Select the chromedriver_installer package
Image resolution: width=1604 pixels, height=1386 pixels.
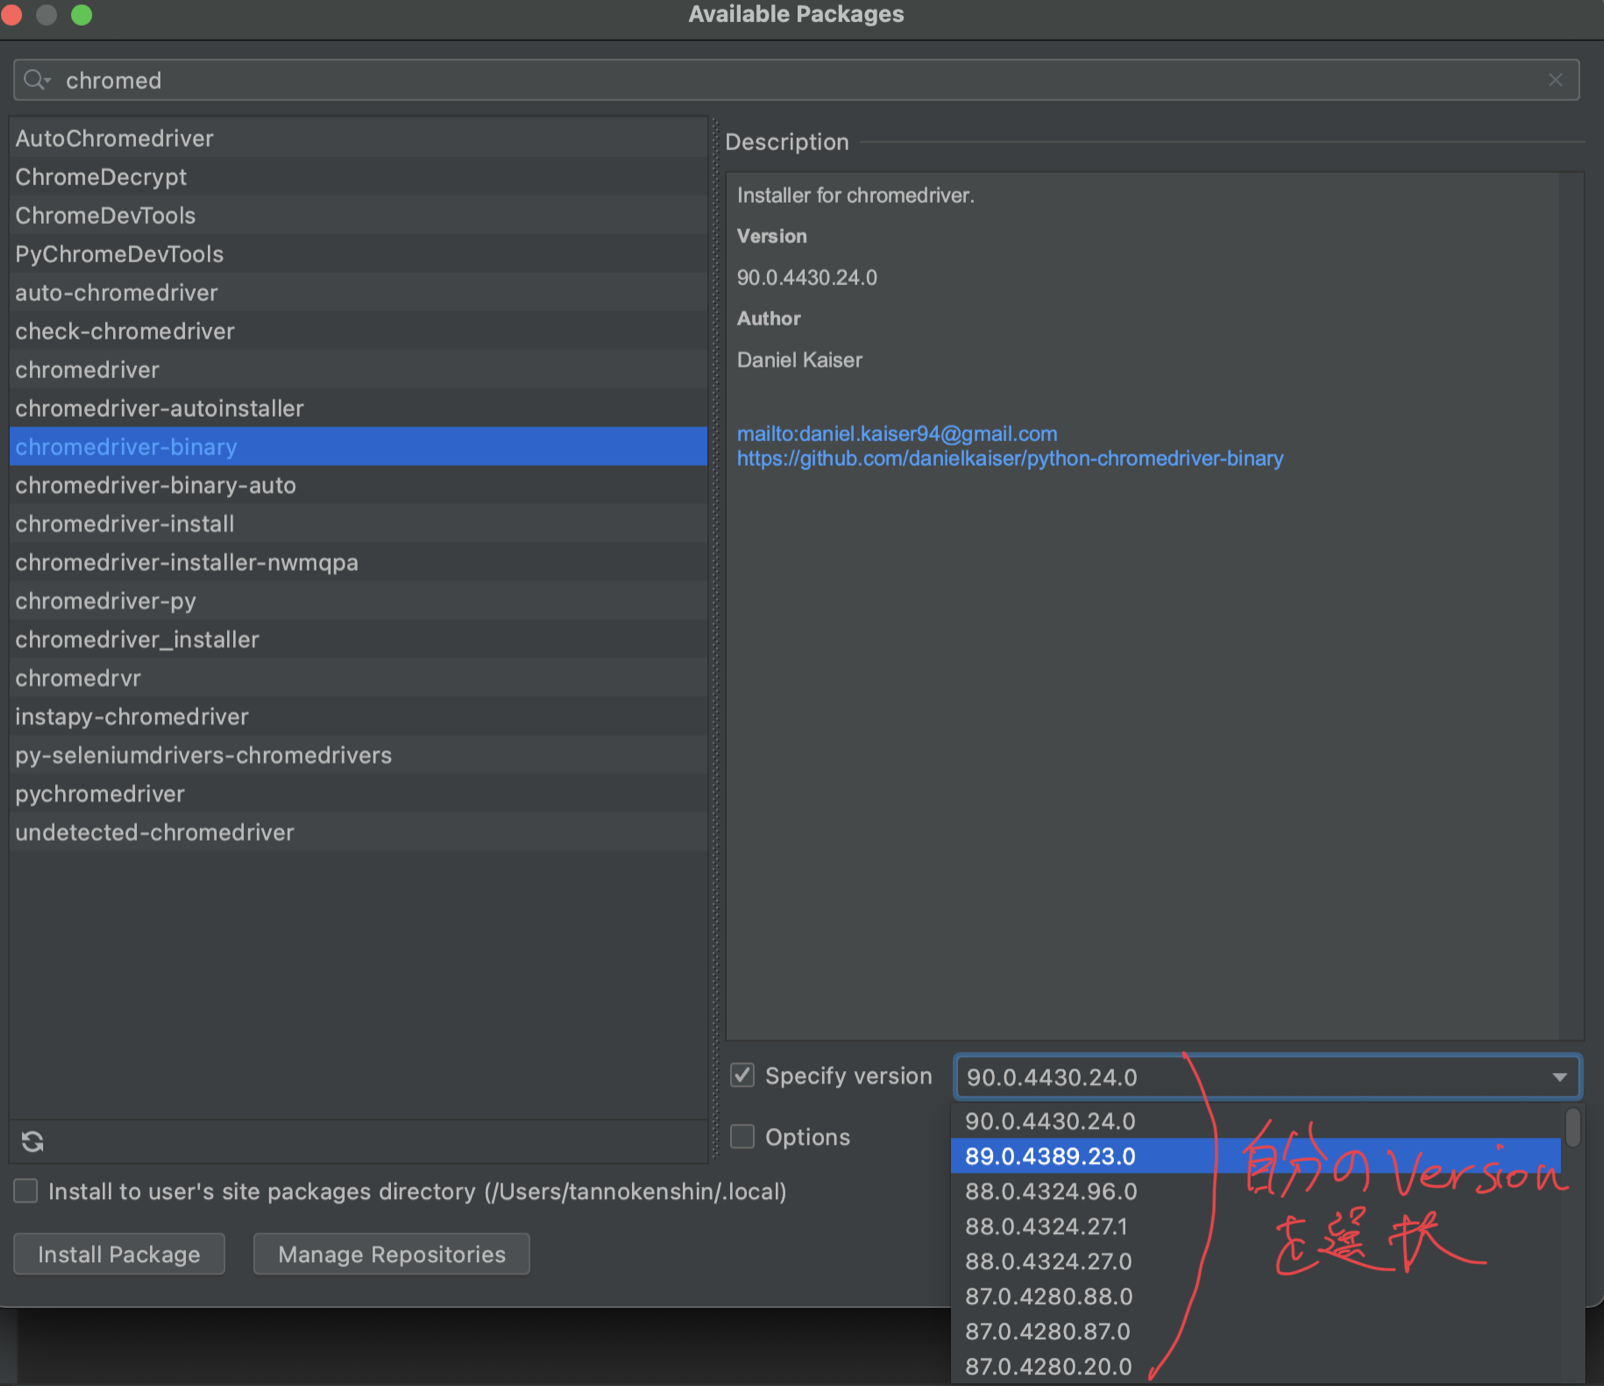(x=358, y=639)
